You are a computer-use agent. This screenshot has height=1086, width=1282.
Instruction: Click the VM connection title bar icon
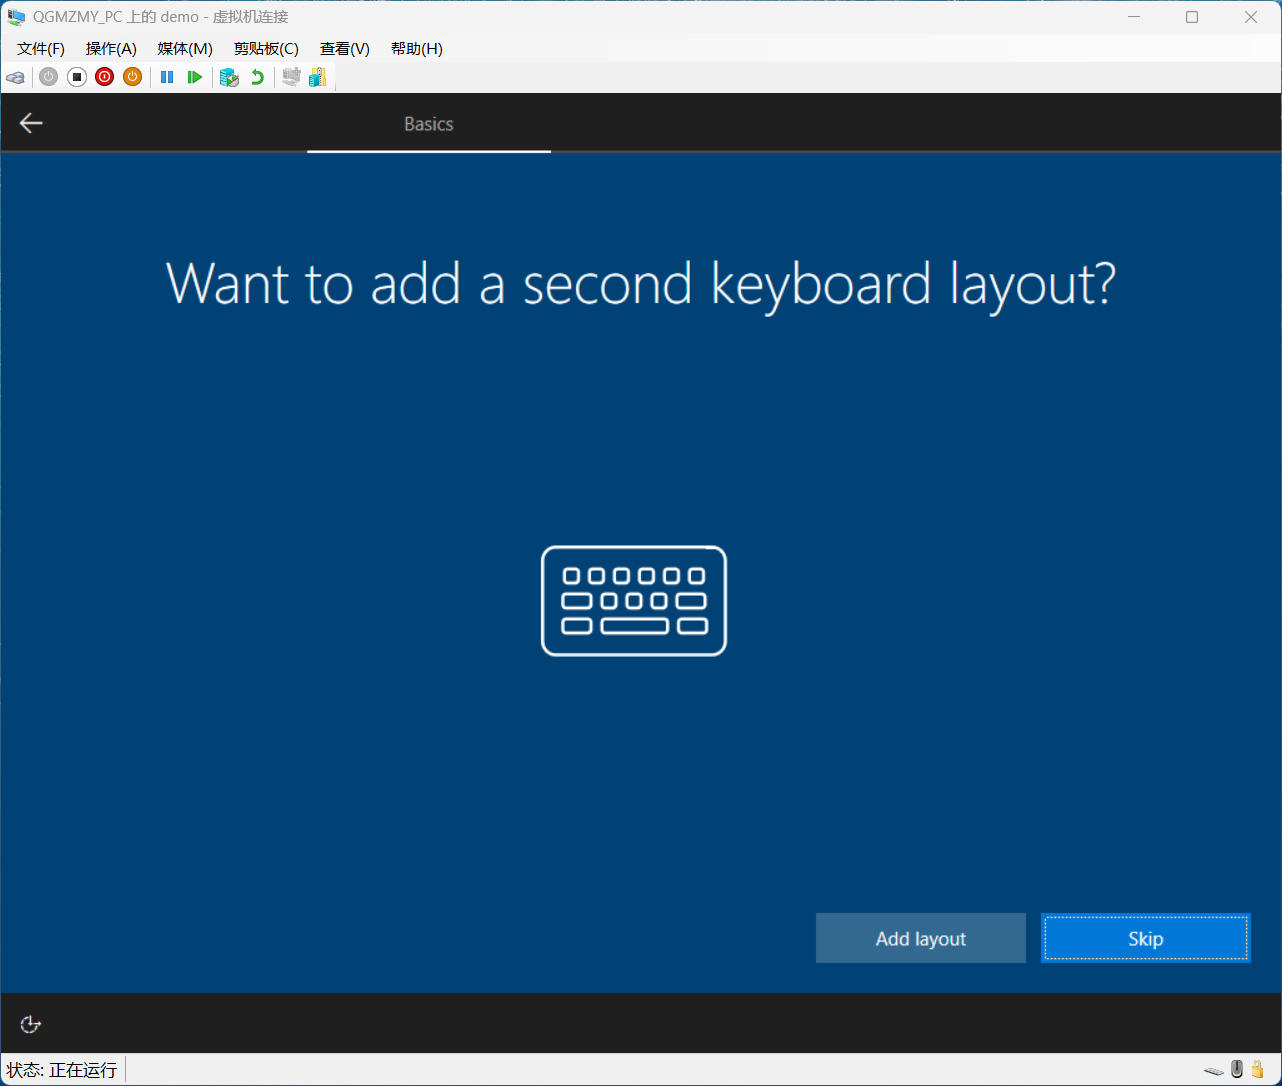click(16, 17)
